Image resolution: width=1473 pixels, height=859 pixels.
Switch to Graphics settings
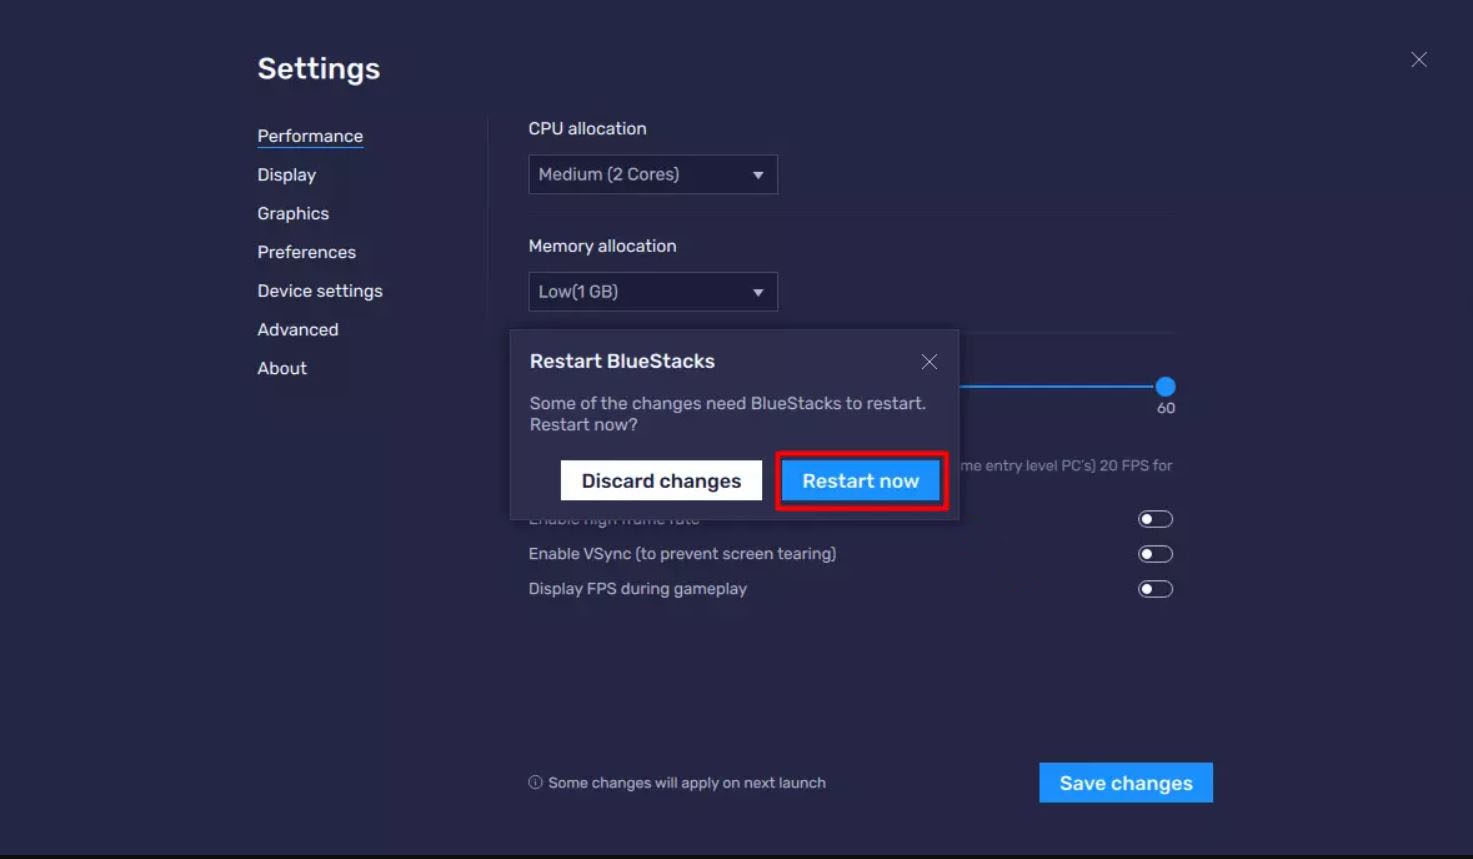tap(293, 213)
